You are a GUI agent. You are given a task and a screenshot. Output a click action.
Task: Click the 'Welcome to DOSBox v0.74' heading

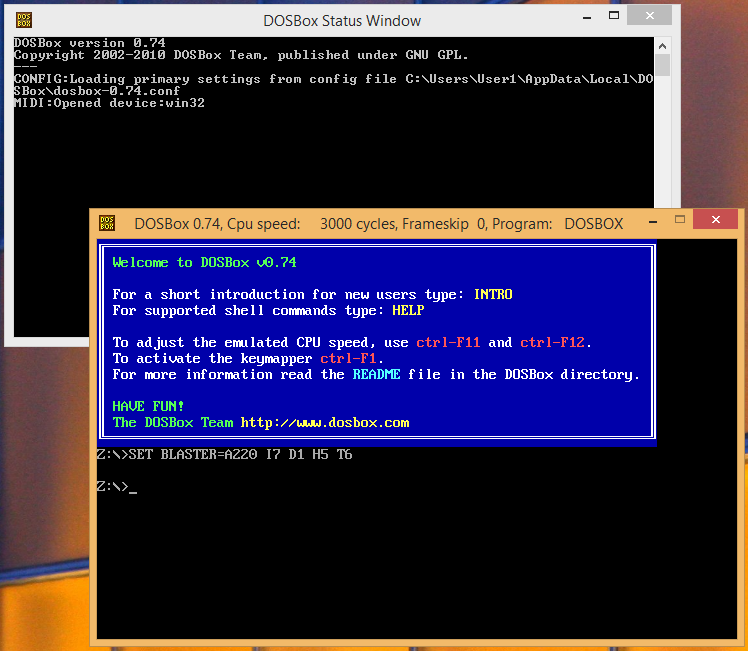(204, 262)
